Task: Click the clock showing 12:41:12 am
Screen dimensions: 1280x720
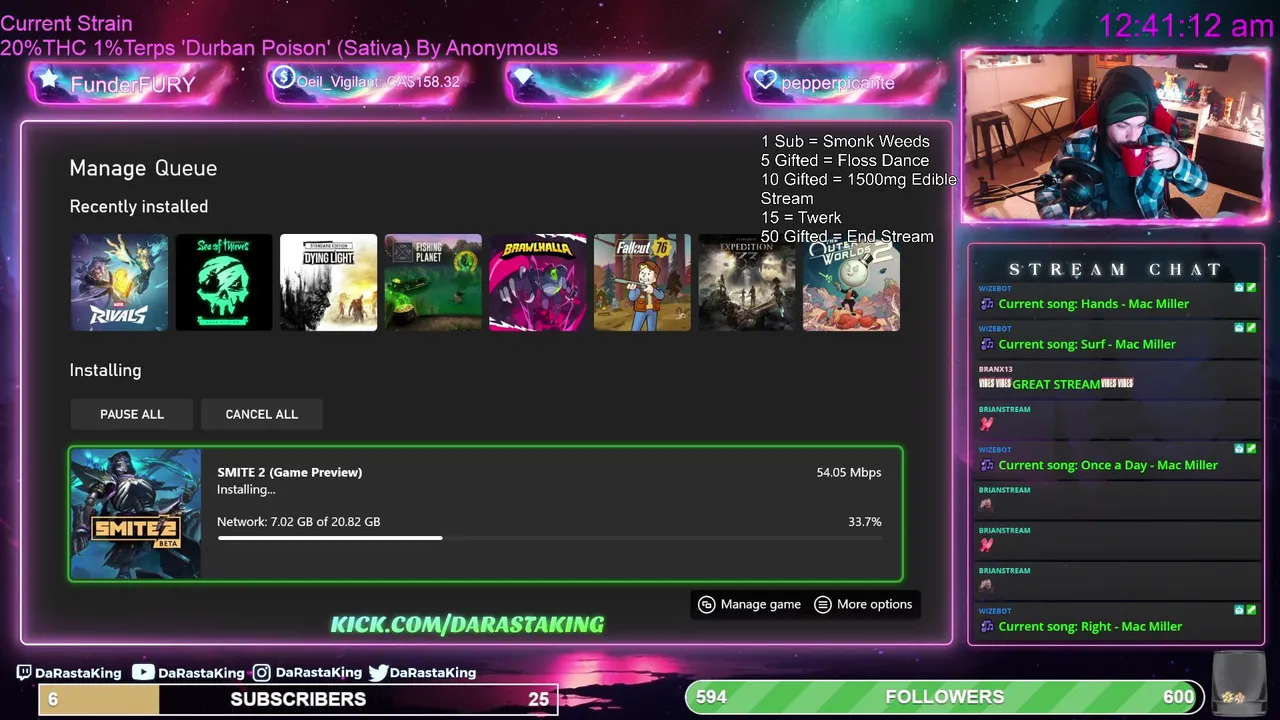Action: [1186, 25]
